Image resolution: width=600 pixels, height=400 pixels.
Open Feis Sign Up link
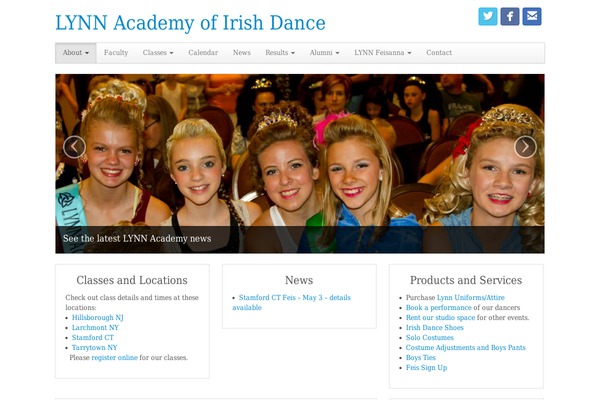[x=427, y=367]
